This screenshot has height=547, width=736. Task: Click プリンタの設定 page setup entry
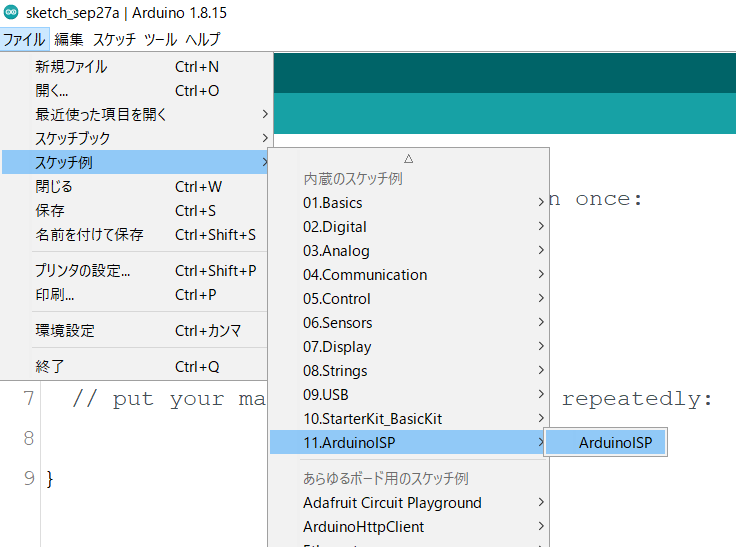[x=82, y=271]
